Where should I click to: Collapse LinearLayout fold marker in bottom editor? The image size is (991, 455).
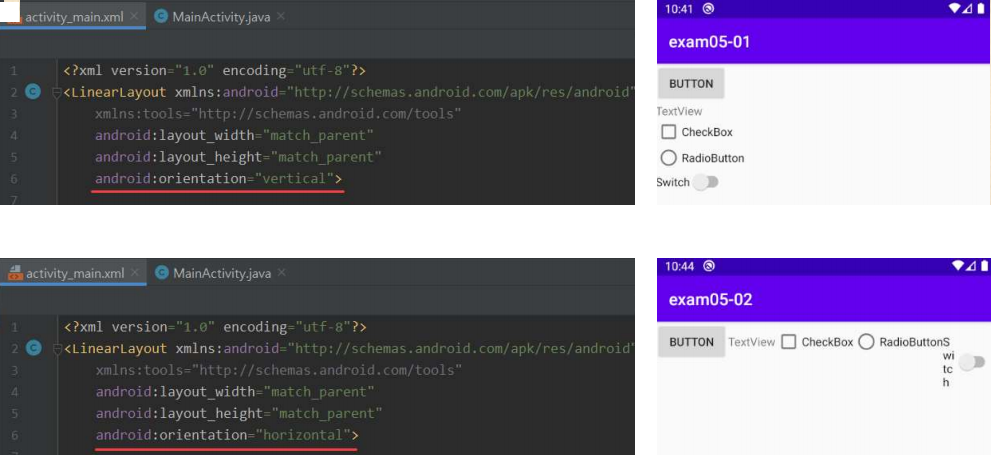coord(56,348)
